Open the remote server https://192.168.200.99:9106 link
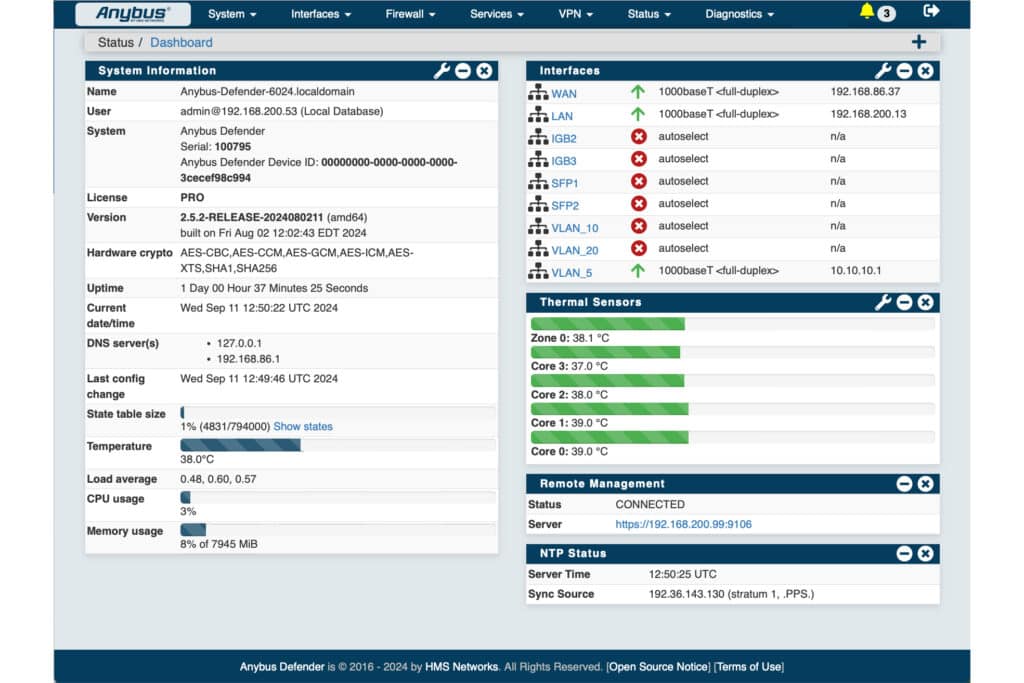Screen dimensions: 1024x683 683,524
